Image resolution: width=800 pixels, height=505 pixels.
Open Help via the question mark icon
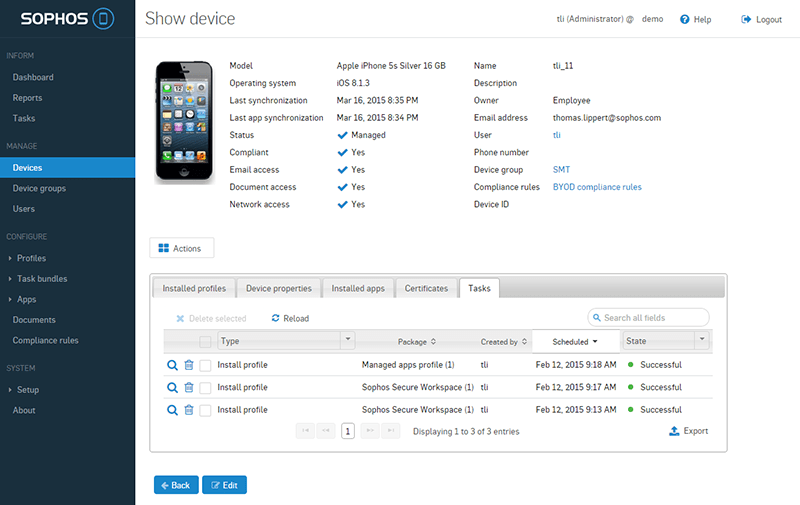point(685,19)
